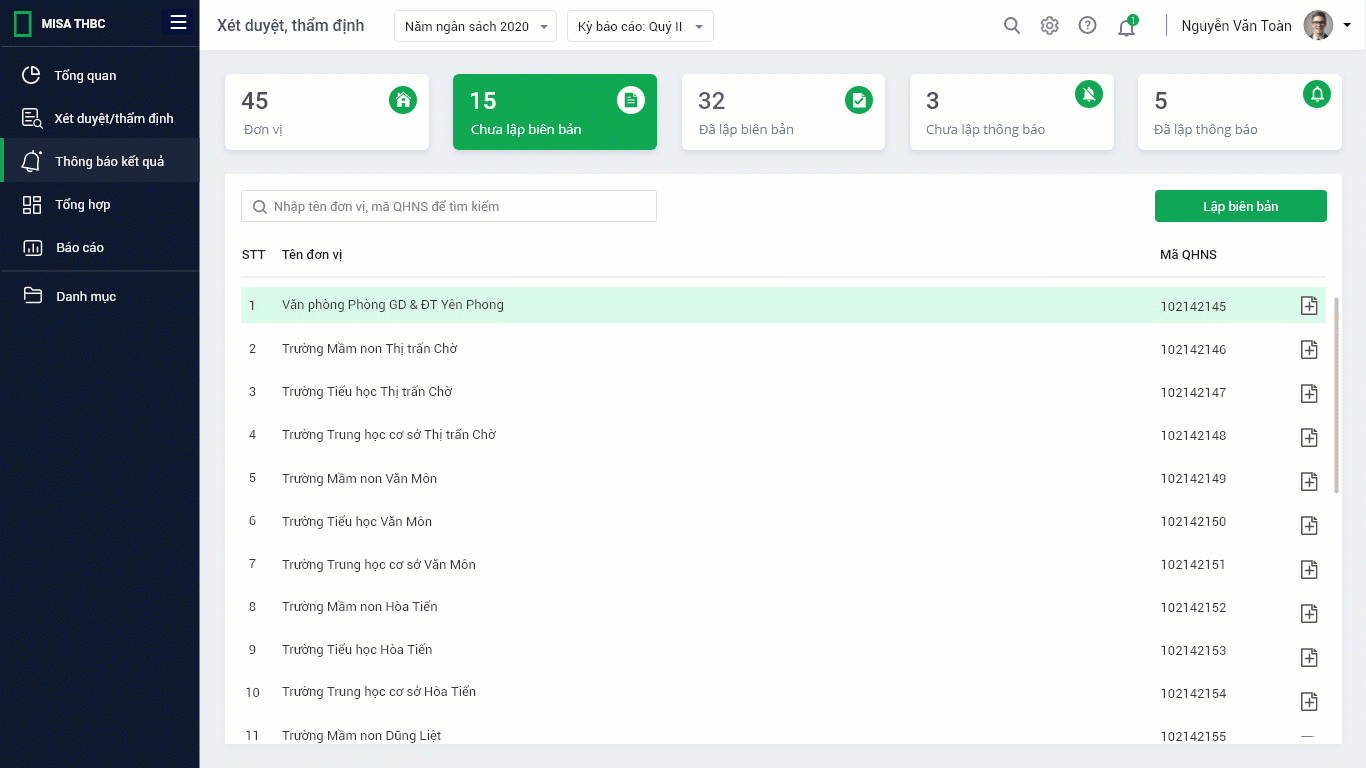This screenshot has height=768, width=1366.
Task: Open the help question mark icon
Action: pos(1087,26)
